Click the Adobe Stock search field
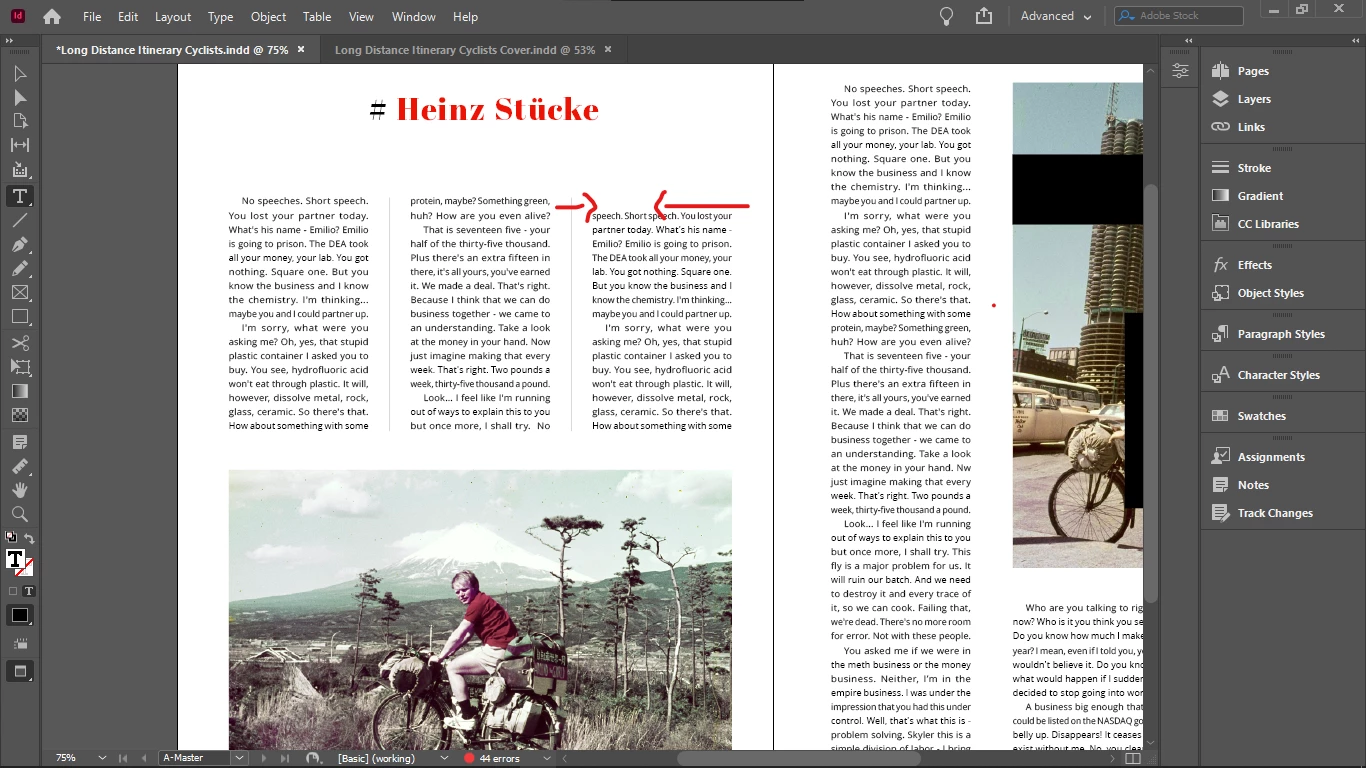The height and width of the screenshot is (768, 1366). (x=1179, y=16)
